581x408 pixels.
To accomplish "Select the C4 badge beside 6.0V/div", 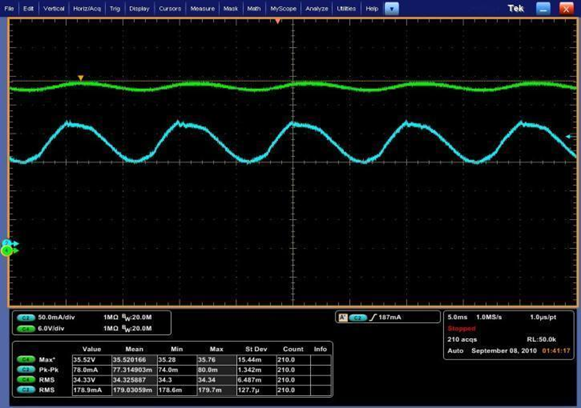I will pyautogui.click(x=26, y=329).
